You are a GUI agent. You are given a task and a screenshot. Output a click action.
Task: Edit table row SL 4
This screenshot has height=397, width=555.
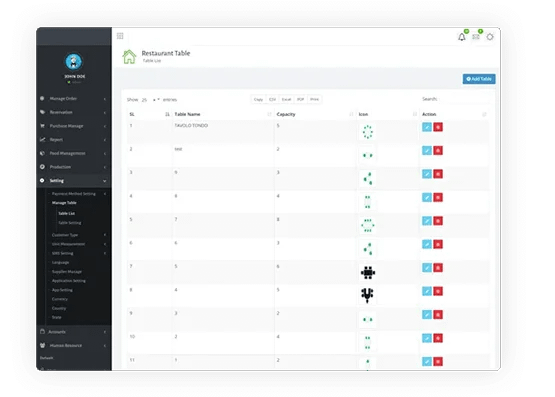(x=427, y=197)
